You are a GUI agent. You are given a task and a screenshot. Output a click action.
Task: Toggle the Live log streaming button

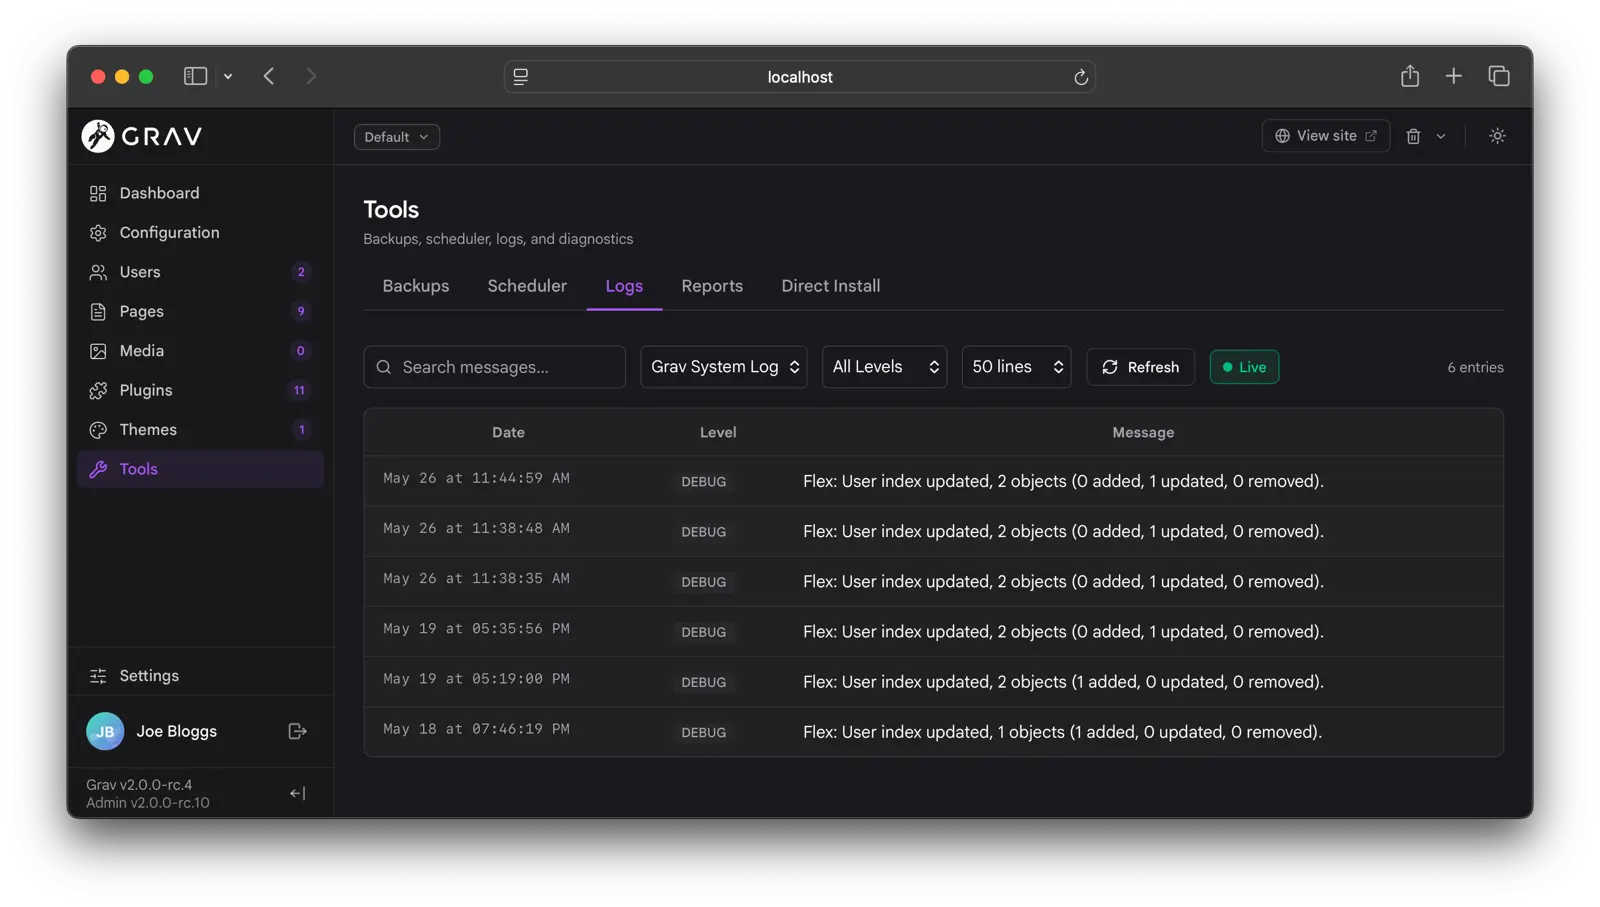pos(1244,367)
